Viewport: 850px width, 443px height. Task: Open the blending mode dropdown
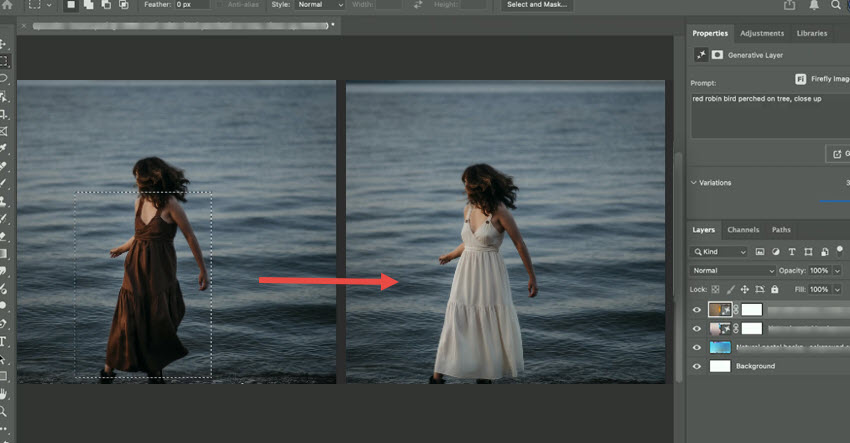click(733, 271)
